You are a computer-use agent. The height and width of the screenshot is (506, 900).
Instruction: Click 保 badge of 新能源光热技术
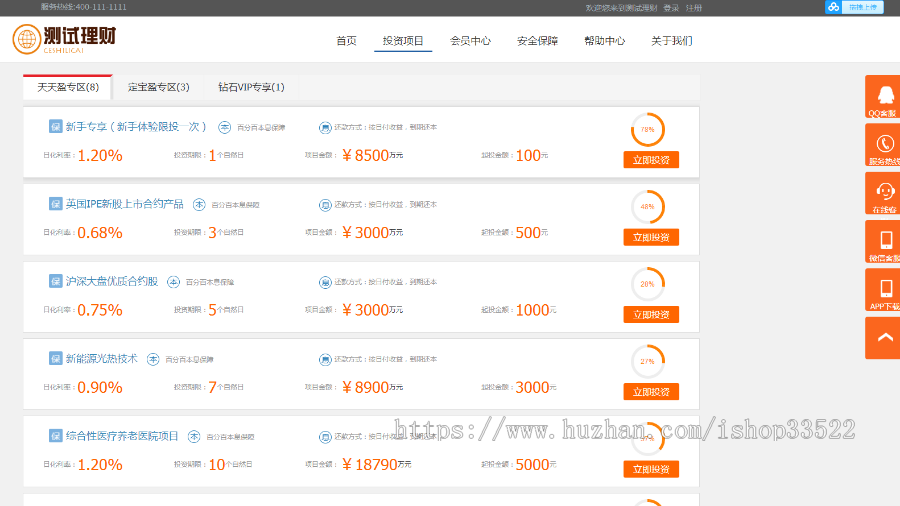[55, 359]
